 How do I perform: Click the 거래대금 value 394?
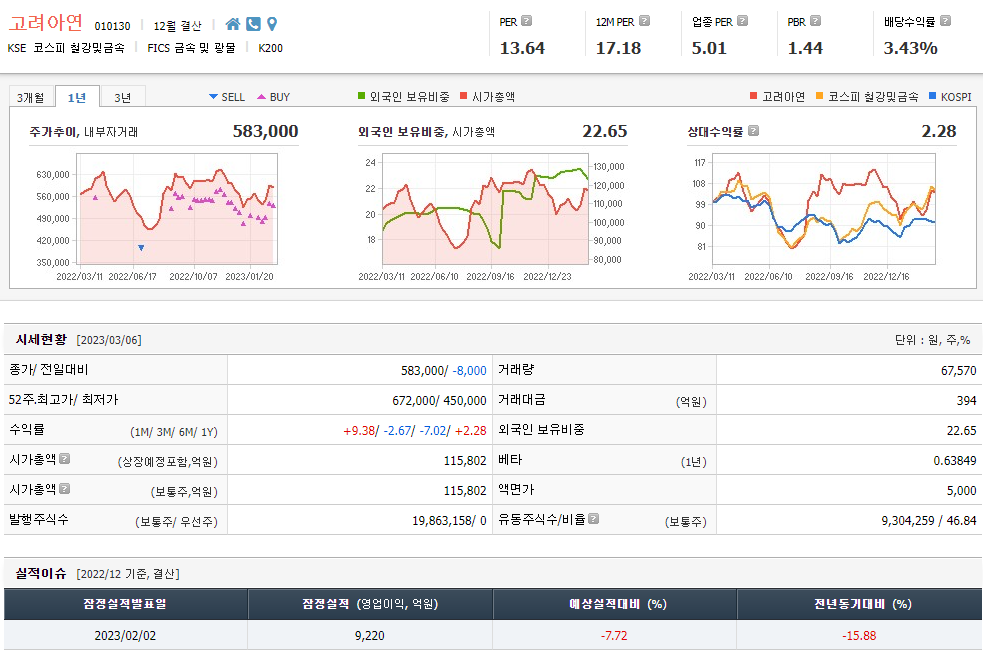click(x=966, y=401)
